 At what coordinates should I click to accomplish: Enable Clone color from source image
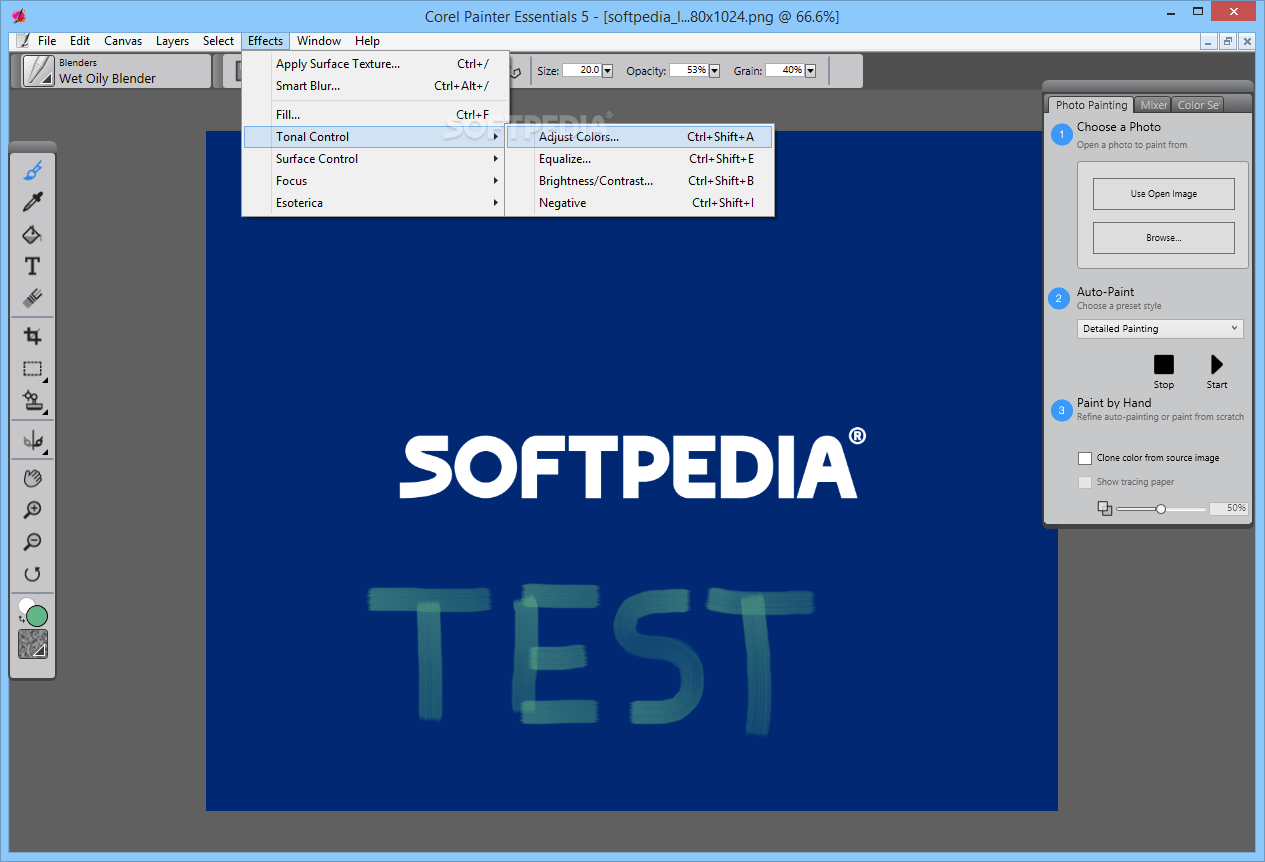coord(1085,458)
